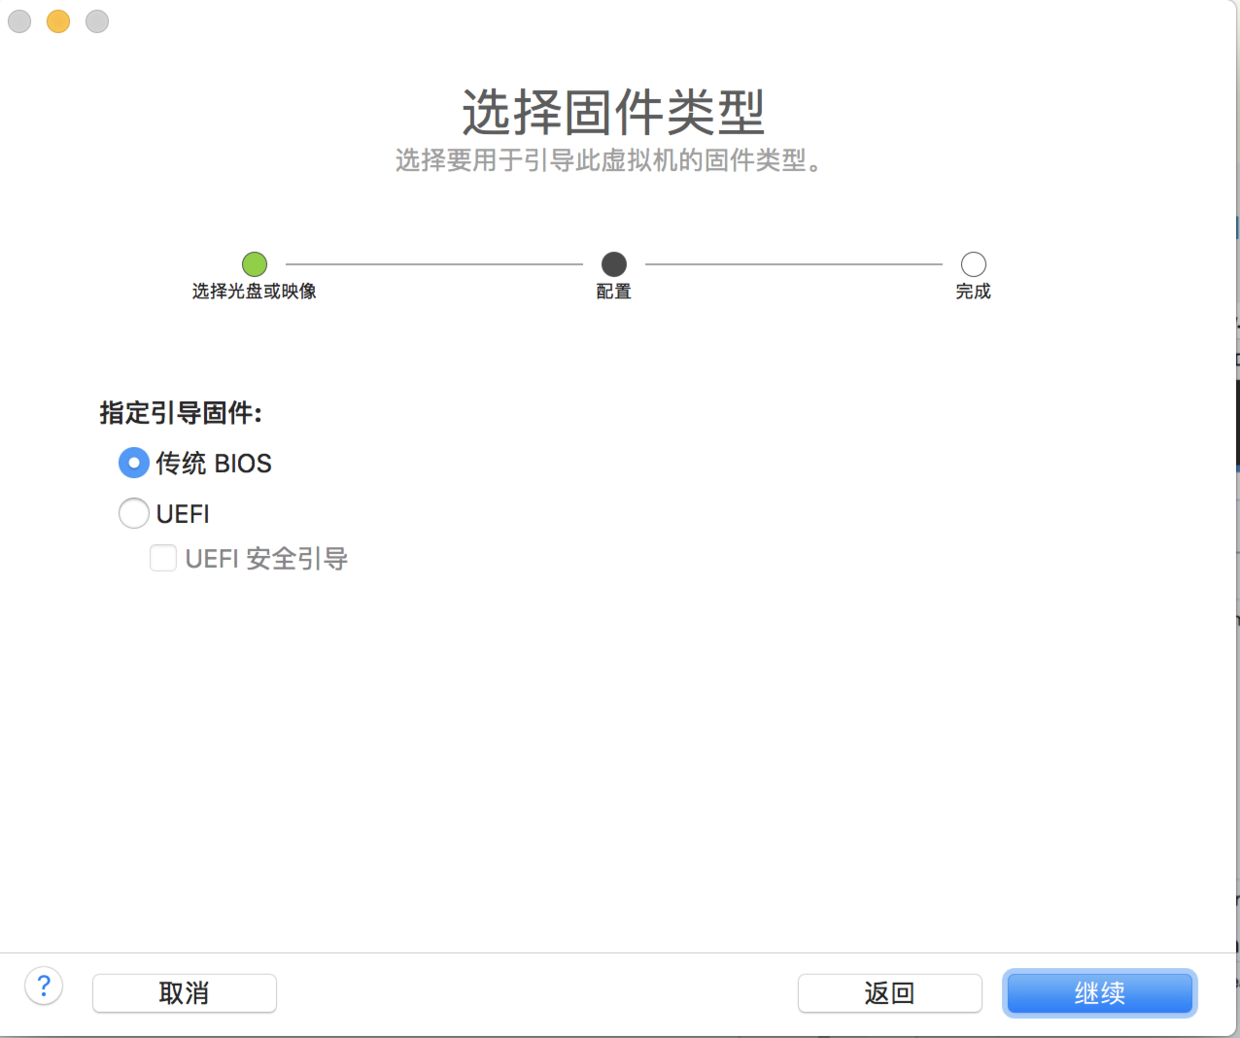
Task: Choose the Legacy BIOS firmware option
Action: pyautogui.click(x=133, y=462)
